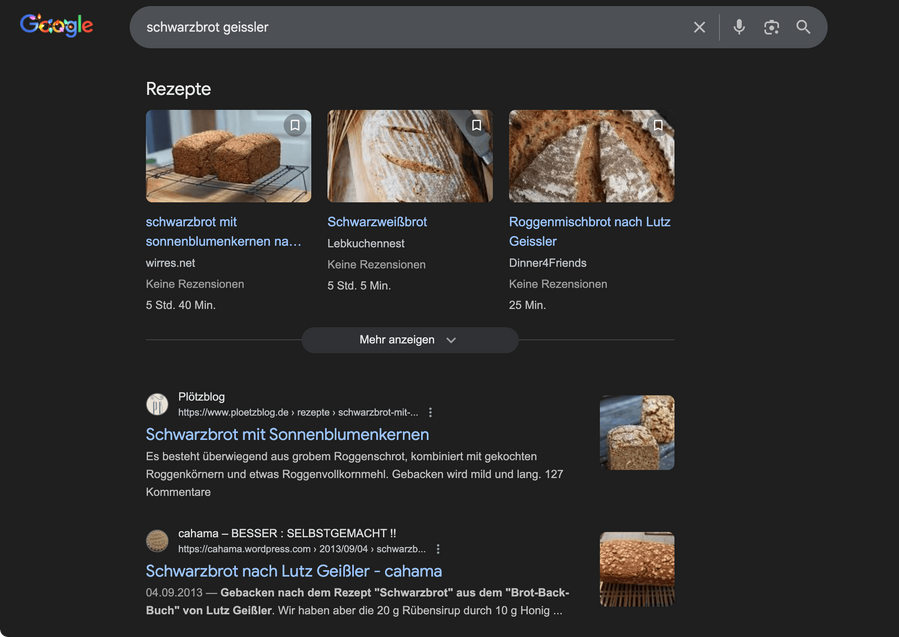Viewport: 899px width, 637px height.
Task: Click the Plötzblog site favicon
Action: pyautogui.click(x=157, y=403)
